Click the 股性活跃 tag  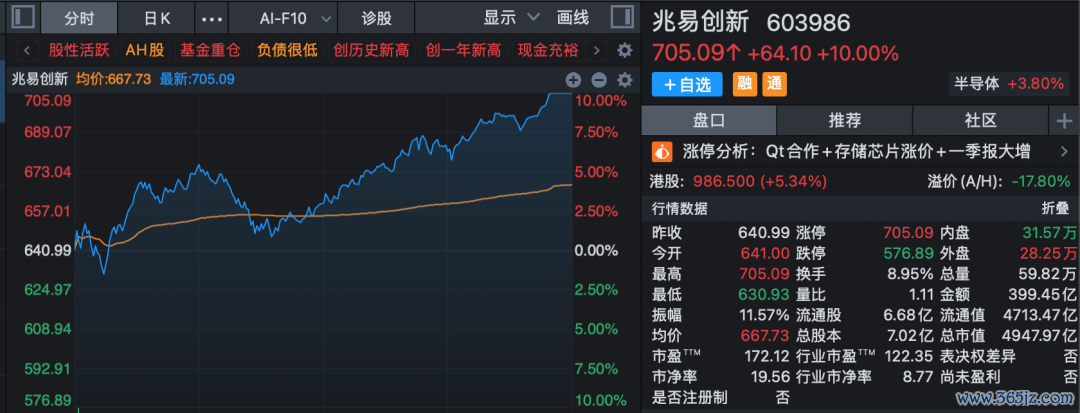pos(79,50)
